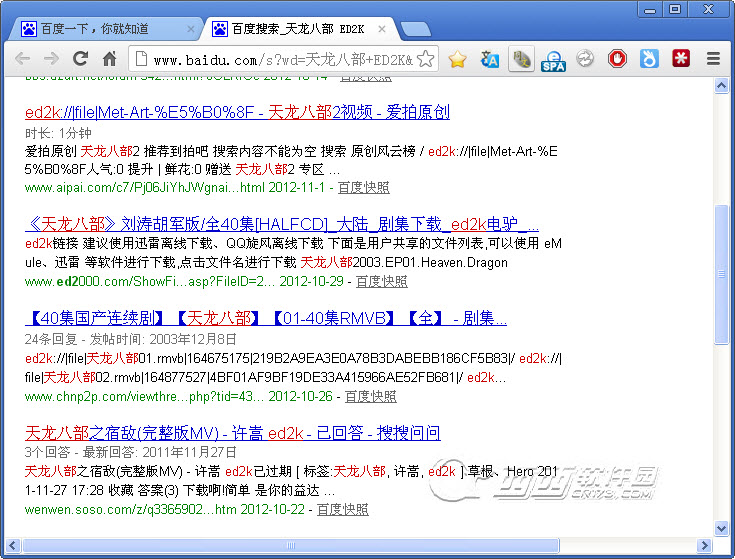Click the horizontal scrollbar right arrow

click(x=704, y=545)
